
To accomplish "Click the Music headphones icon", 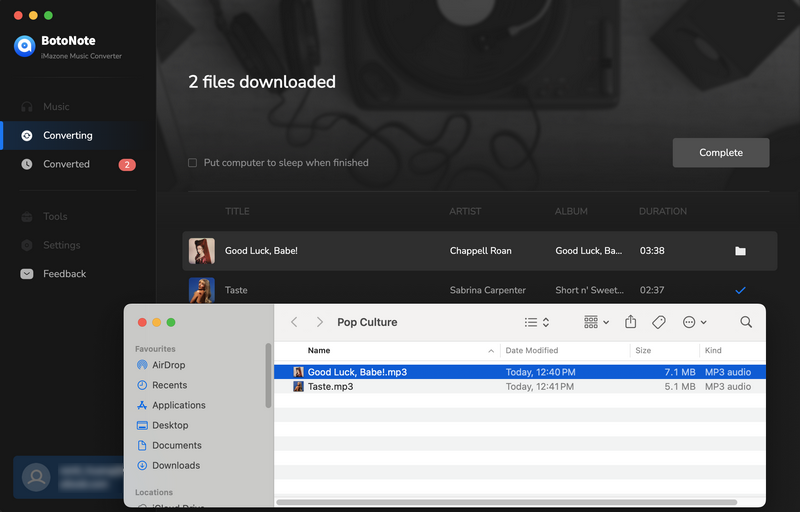I will [27, 107].
